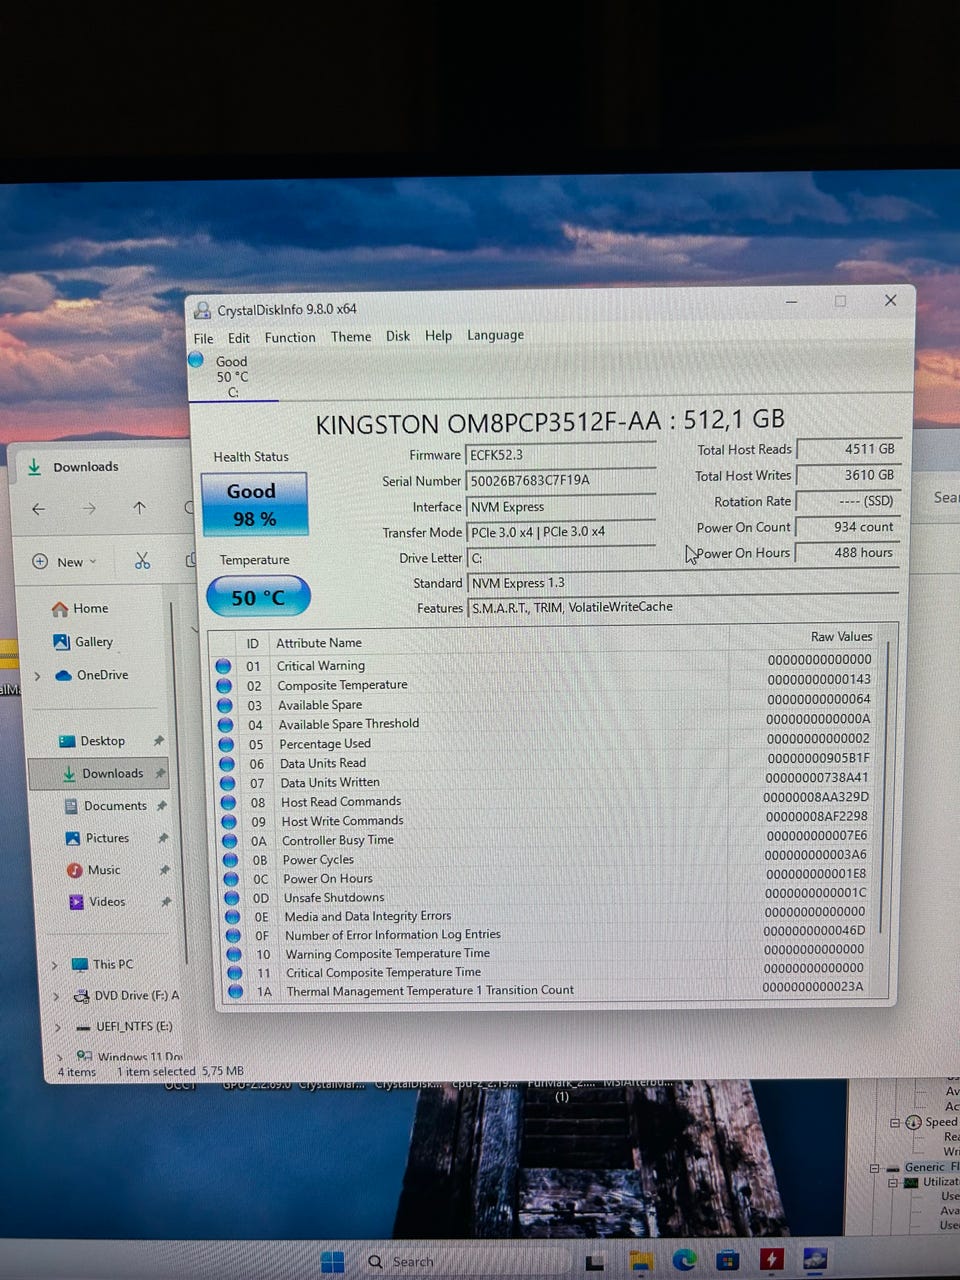
Task: Open the New dropdown in Explorer
Action: [x=65, y=561]
